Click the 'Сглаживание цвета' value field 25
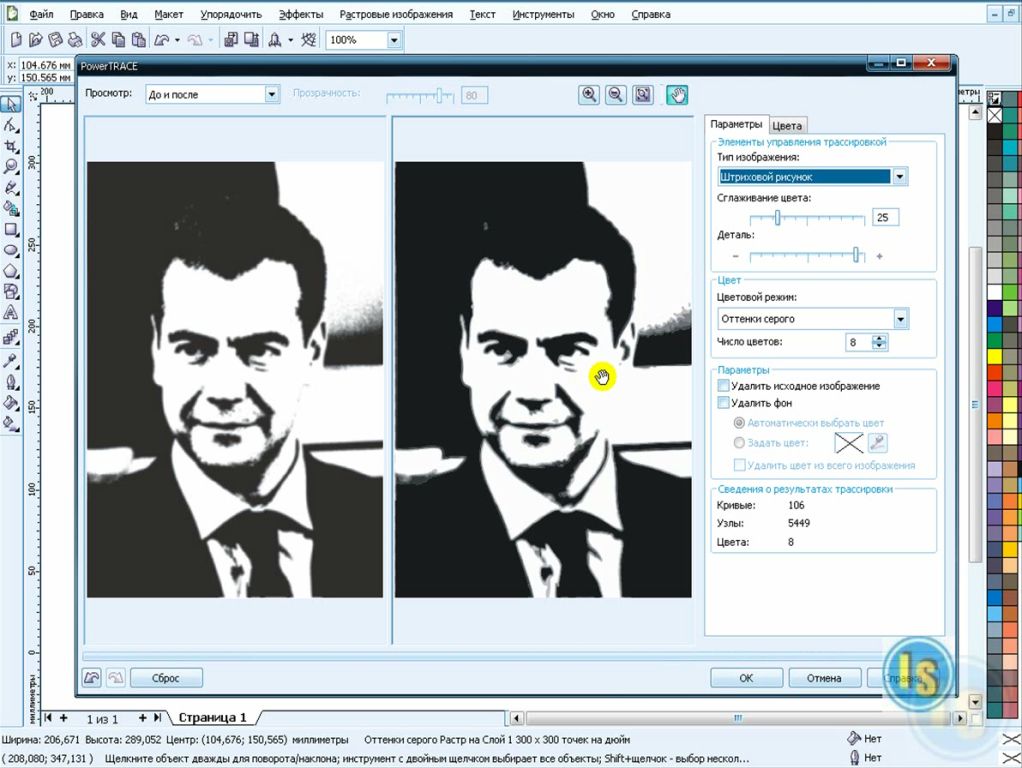Viewport: 1022px width, 768px height. click(885, 217)
